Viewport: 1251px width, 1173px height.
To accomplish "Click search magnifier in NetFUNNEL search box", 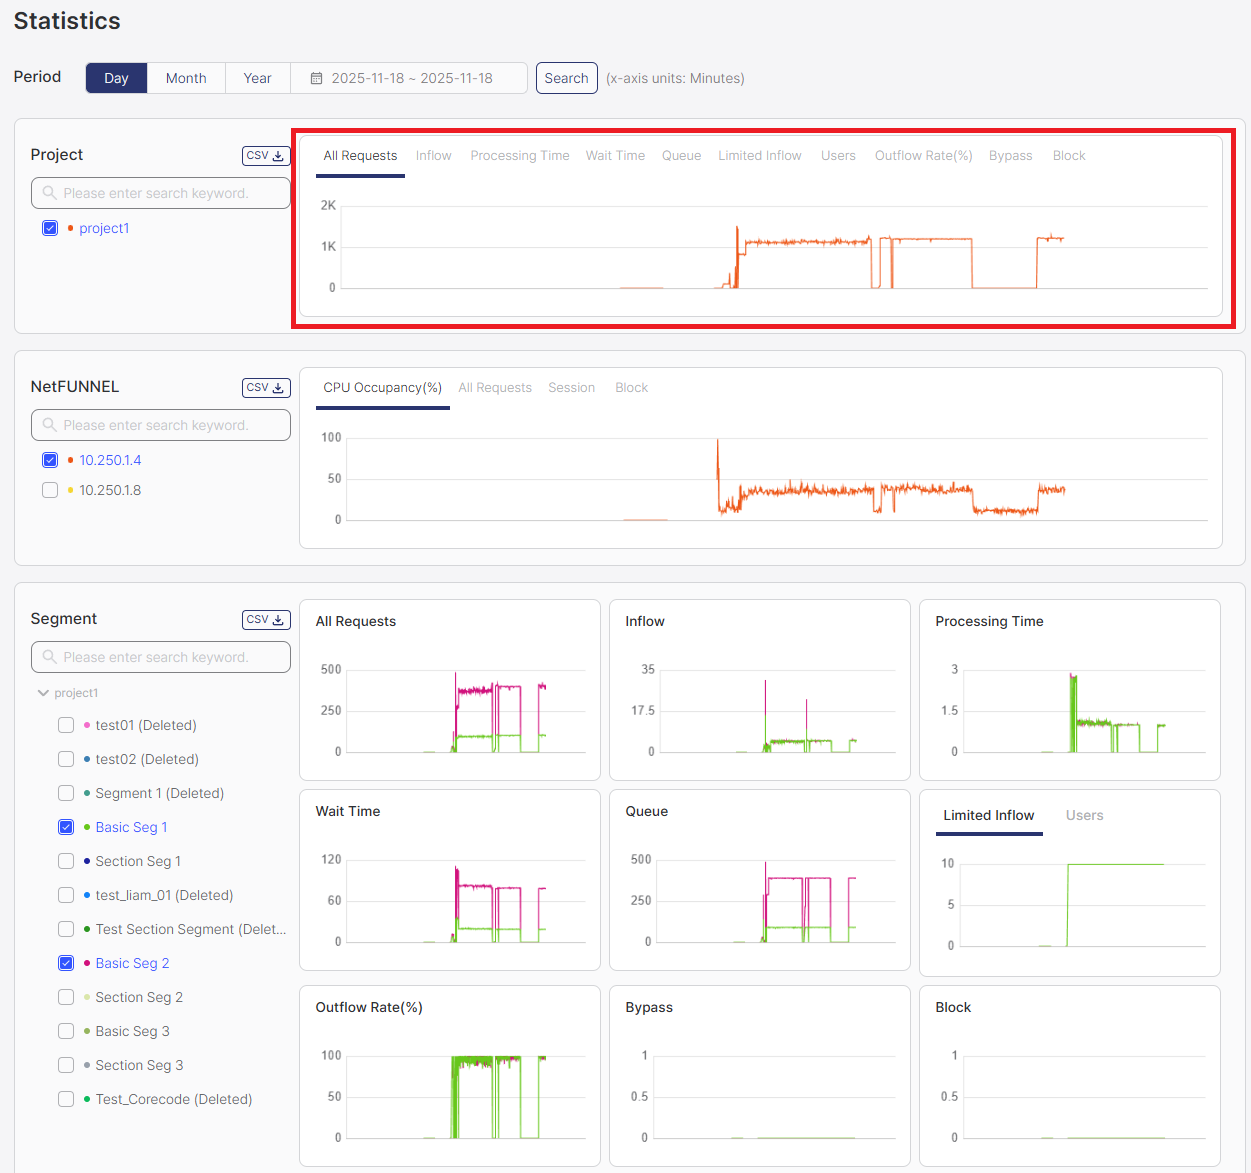I will 49,425.
